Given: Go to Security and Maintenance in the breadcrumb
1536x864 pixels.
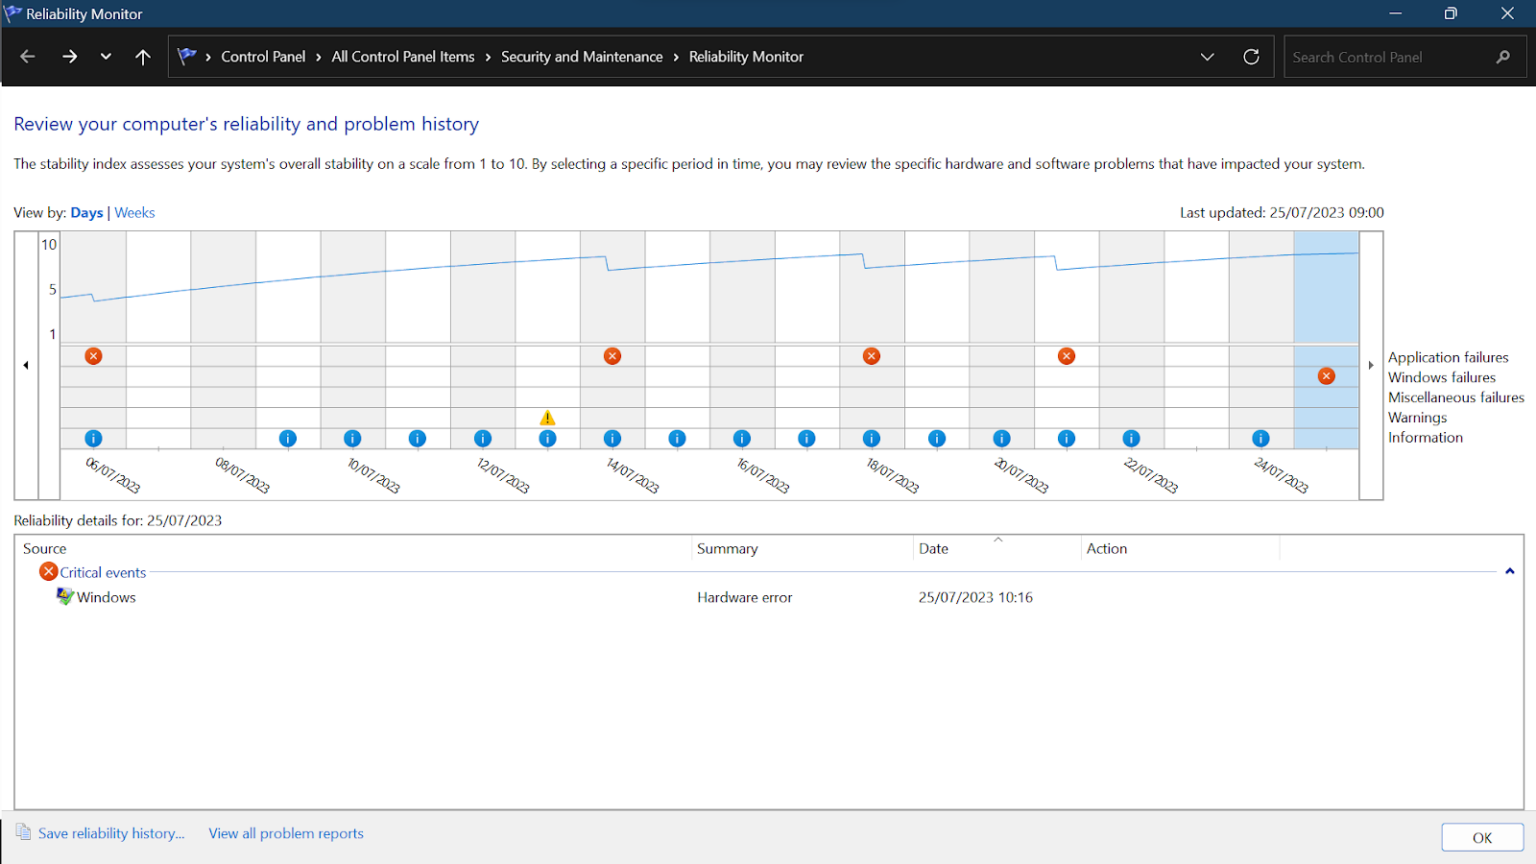Looking at the screenshot, I should click(x=582, y=57).
